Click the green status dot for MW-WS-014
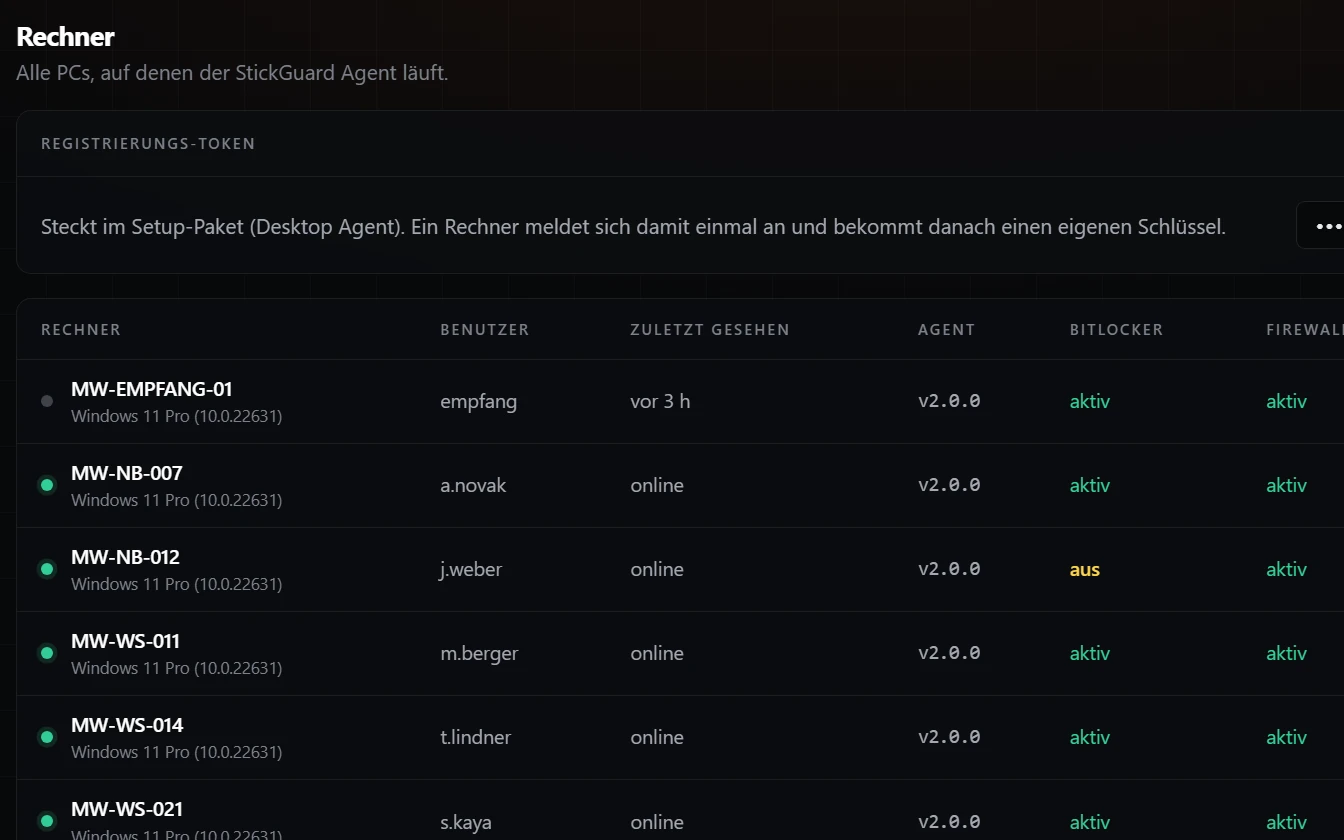Screen dimensions: 1344x840 tap(47, 737)
